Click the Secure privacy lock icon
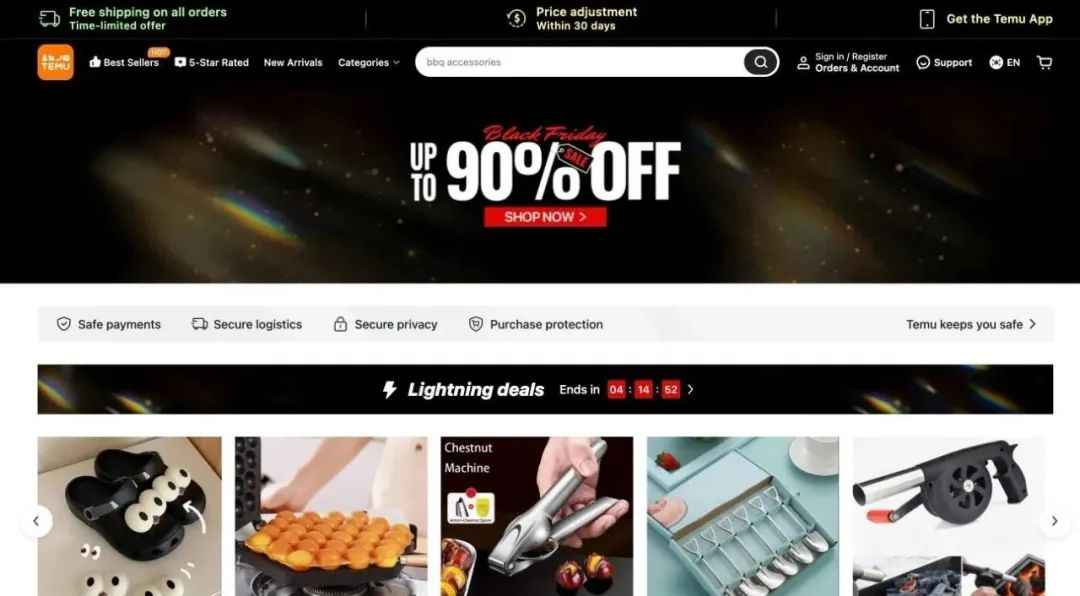This screenshot has height=596, width=1080. [340, 324]
